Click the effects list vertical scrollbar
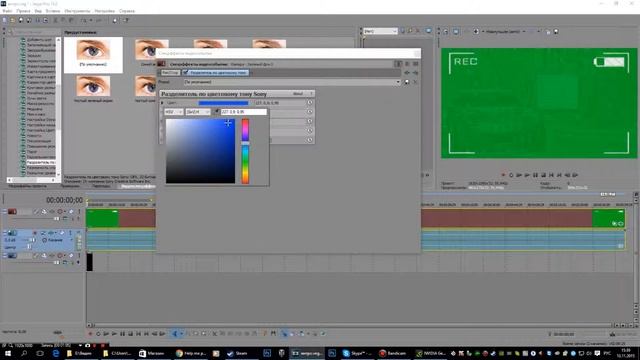Image resolution: width=640 pixels, height=360 pixels. point(58,107)
